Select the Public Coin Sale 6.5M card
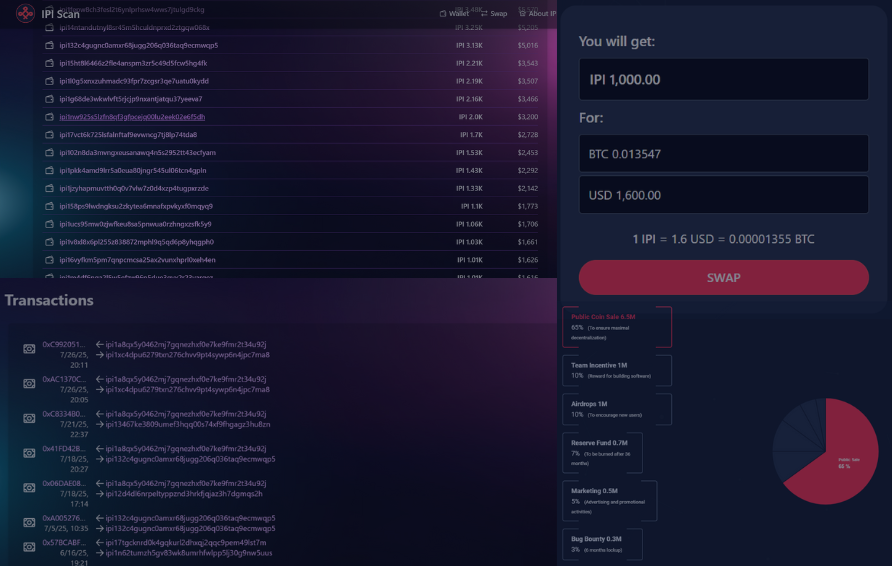Image resolution: width=892 pixels, height=566 pixels. coord(617,326)
